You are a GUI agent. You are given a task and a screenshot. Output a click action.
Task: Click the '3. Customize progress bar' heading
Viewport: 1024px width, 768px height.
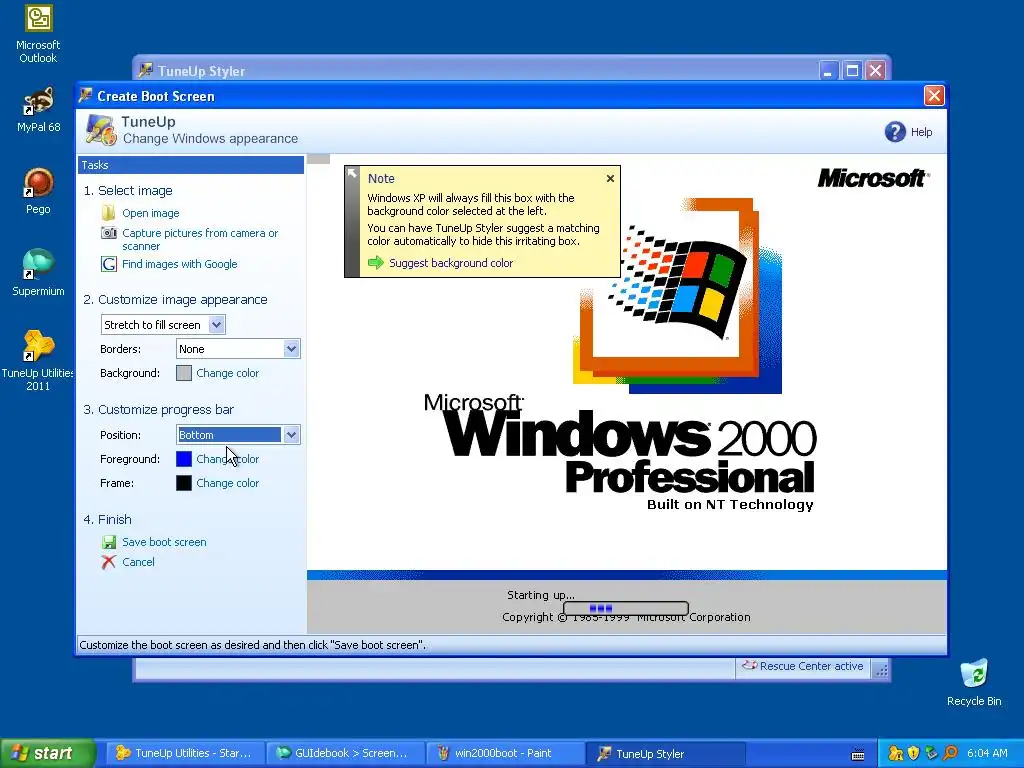coord(158,409)
